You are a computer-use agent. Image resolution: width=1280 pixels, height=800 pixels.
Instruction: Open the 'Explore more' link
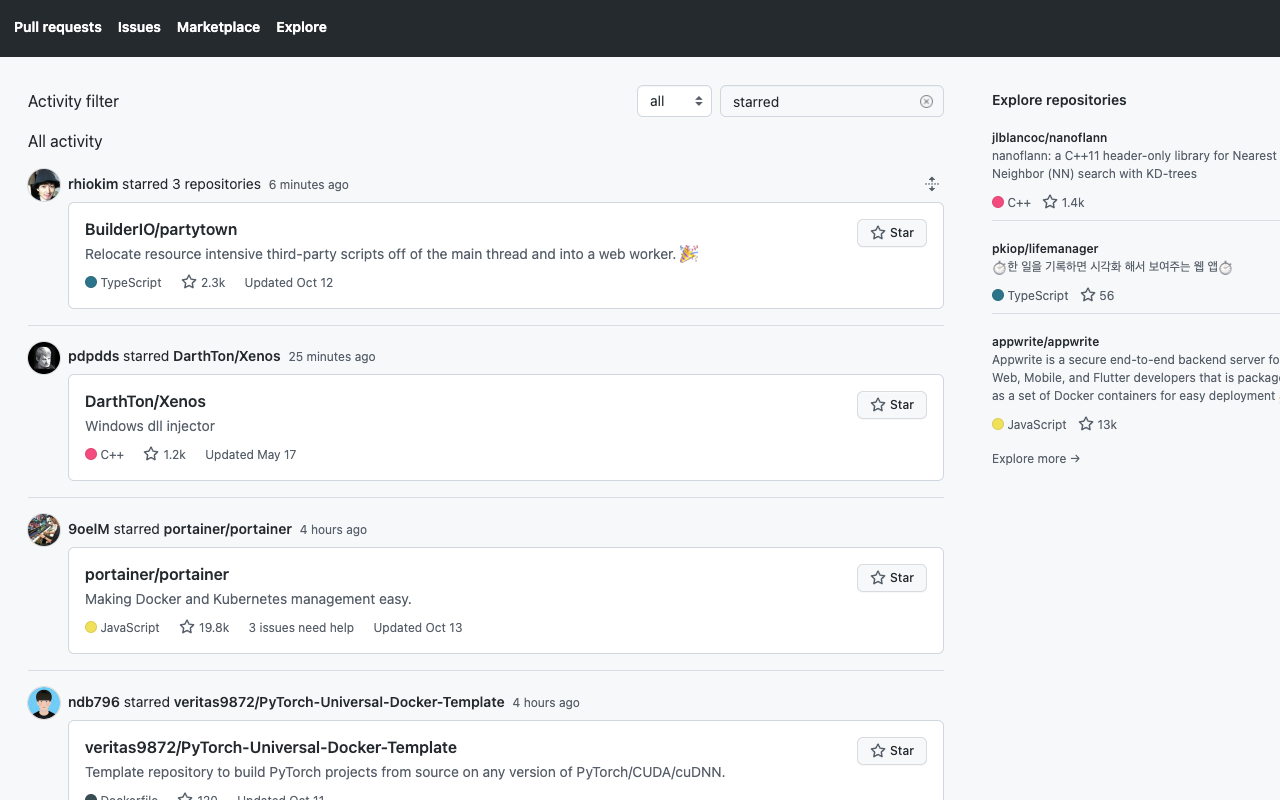click(x=1036, y=459)
